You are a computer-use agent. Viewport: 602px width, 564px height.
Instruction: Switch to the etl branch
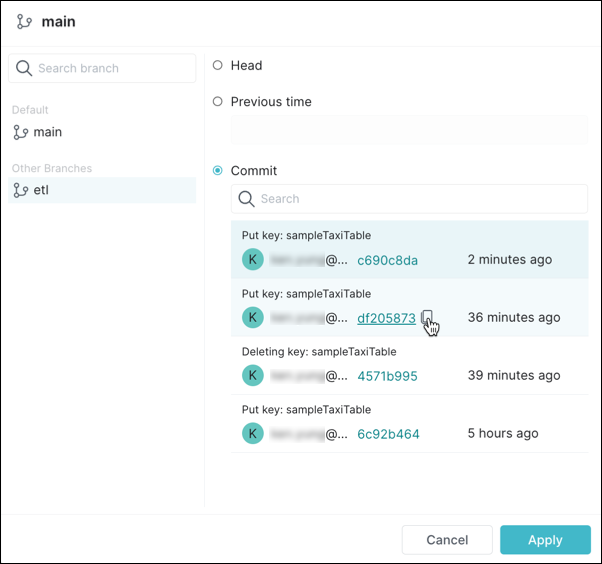coord(41,190)
